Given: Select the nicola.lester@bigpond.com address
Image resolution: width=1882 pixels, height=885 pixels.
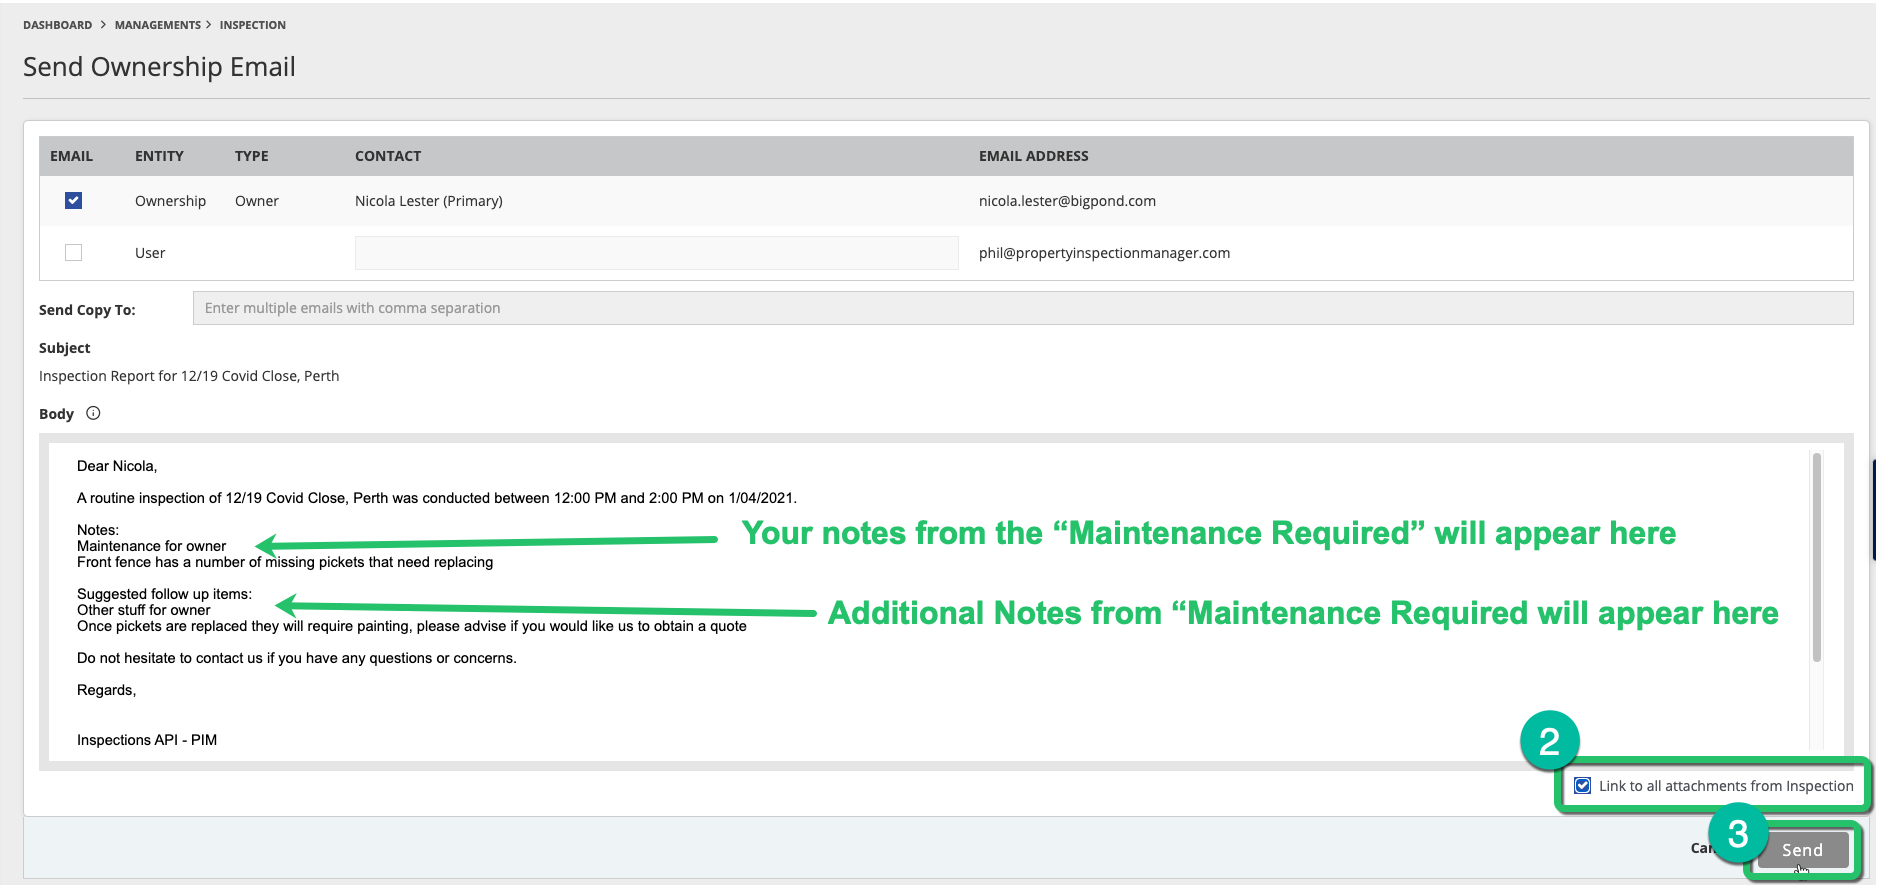Looking at the screenshot, I should pos(1067,201).
